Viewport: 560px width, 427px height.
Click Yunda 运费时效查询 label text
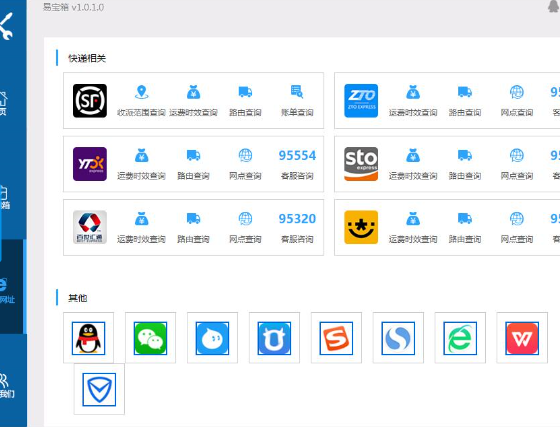tap(413, 239)
